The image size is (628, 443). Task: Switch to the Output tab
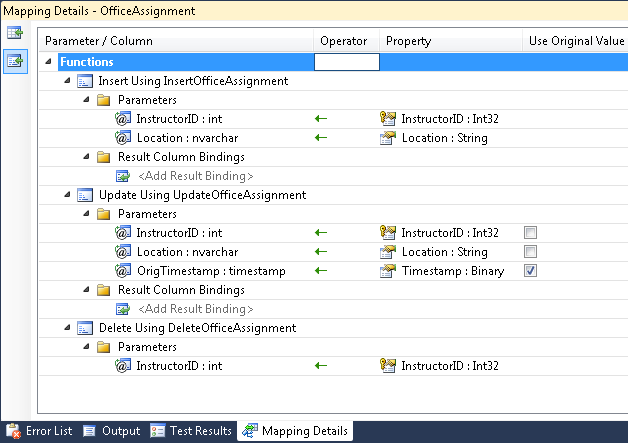click(111, 431)
